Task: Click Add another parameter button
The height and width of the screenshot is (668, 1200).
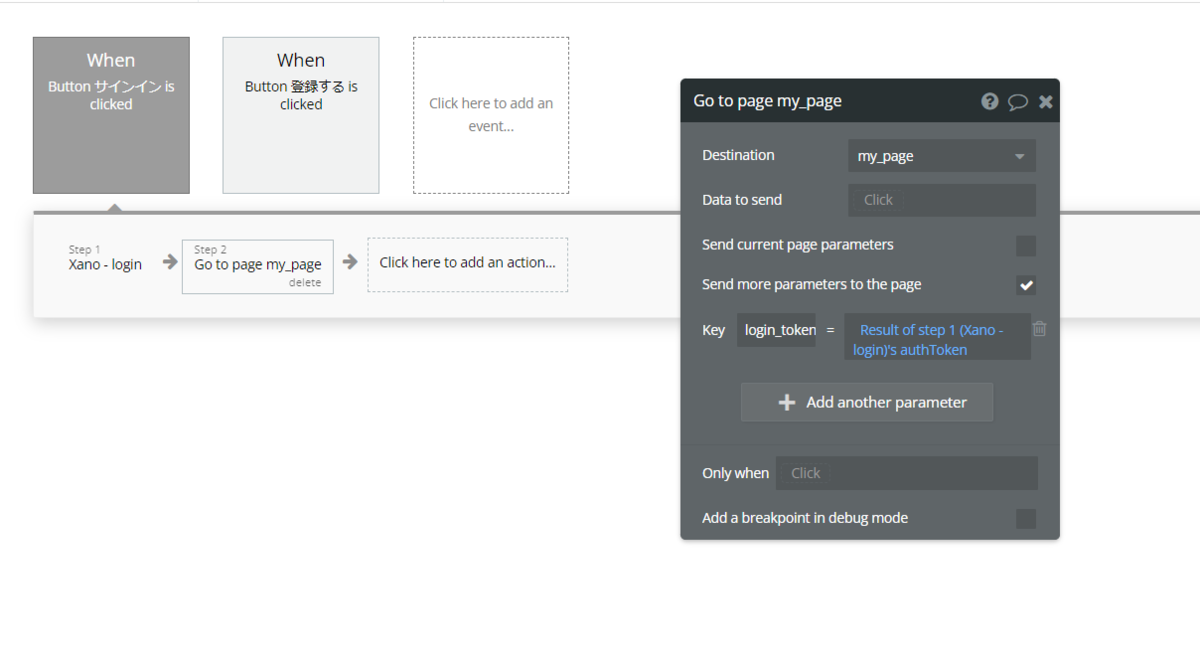Action: (x=867, y=402)
